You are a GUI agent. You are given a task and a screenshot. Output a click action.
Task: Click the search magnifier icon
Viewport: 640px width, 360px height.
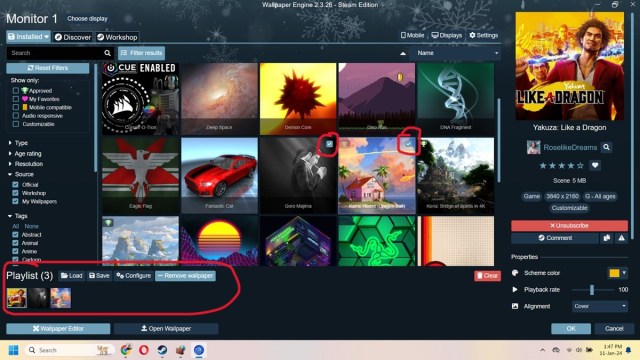click(107, 53)
